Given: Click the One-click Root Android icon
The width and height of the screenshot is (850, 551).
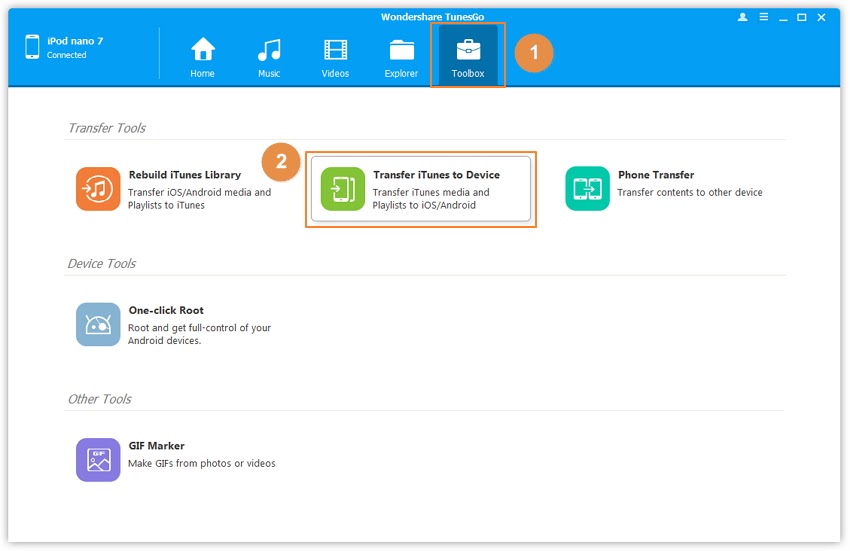Looking at the screenshot, I should [98, 324].
